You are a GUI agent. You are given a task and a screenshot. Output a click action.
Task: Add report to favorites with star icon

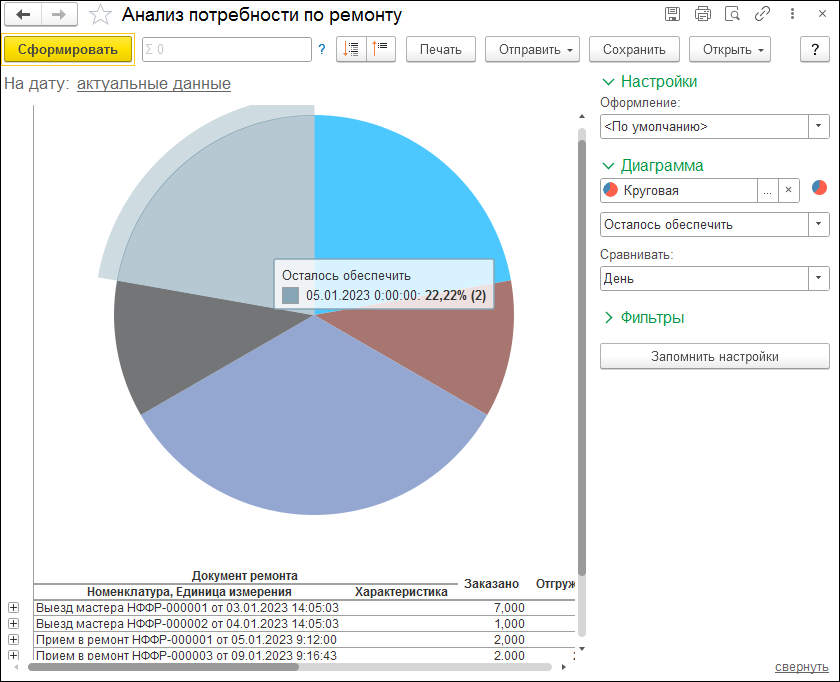pyautogui.click(x=100, y=14)
